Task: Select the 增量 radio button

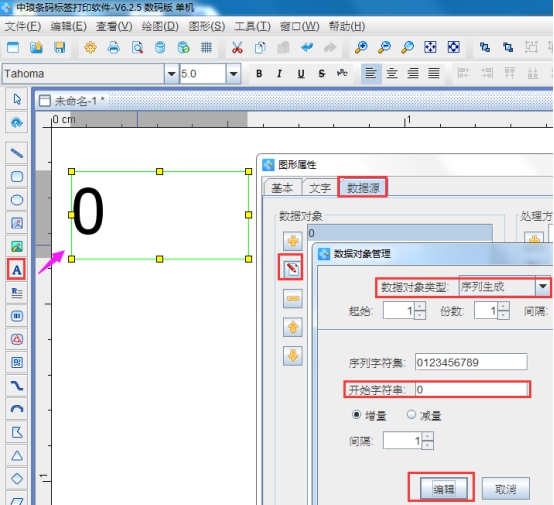Action: [356, 414]
